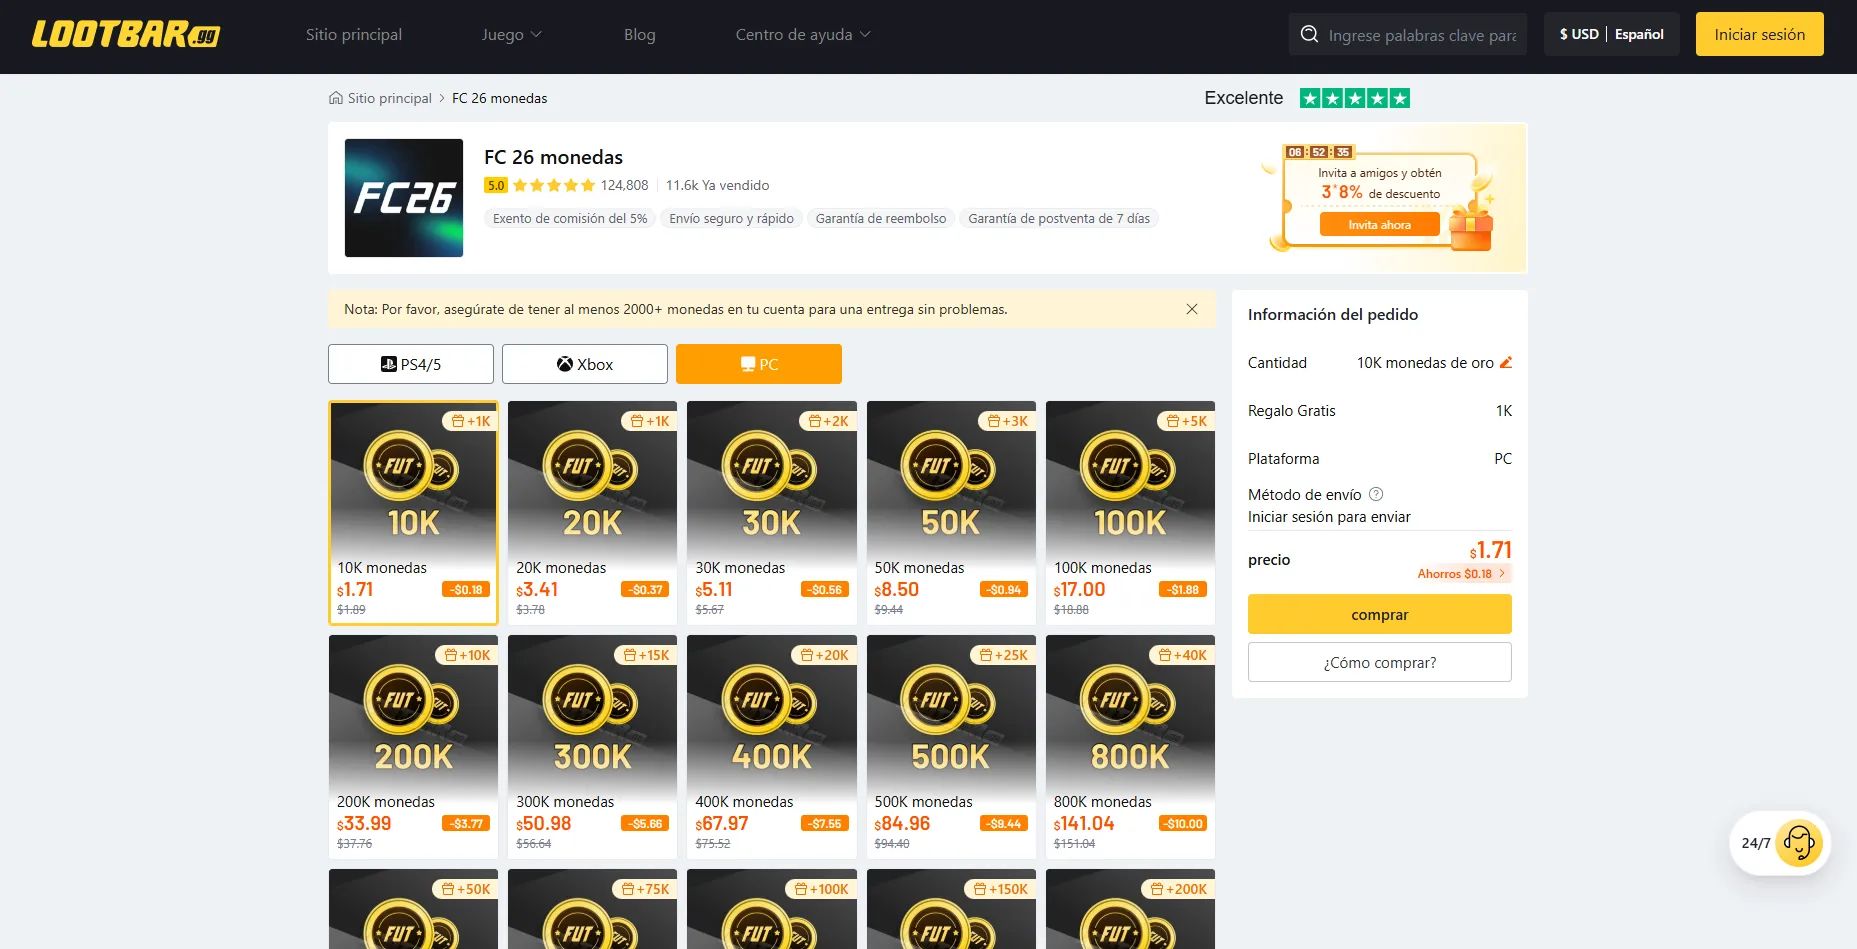Click the Excelente rating label
The width and height of the screenshot is (1857, 949).
coord(1244,98)
